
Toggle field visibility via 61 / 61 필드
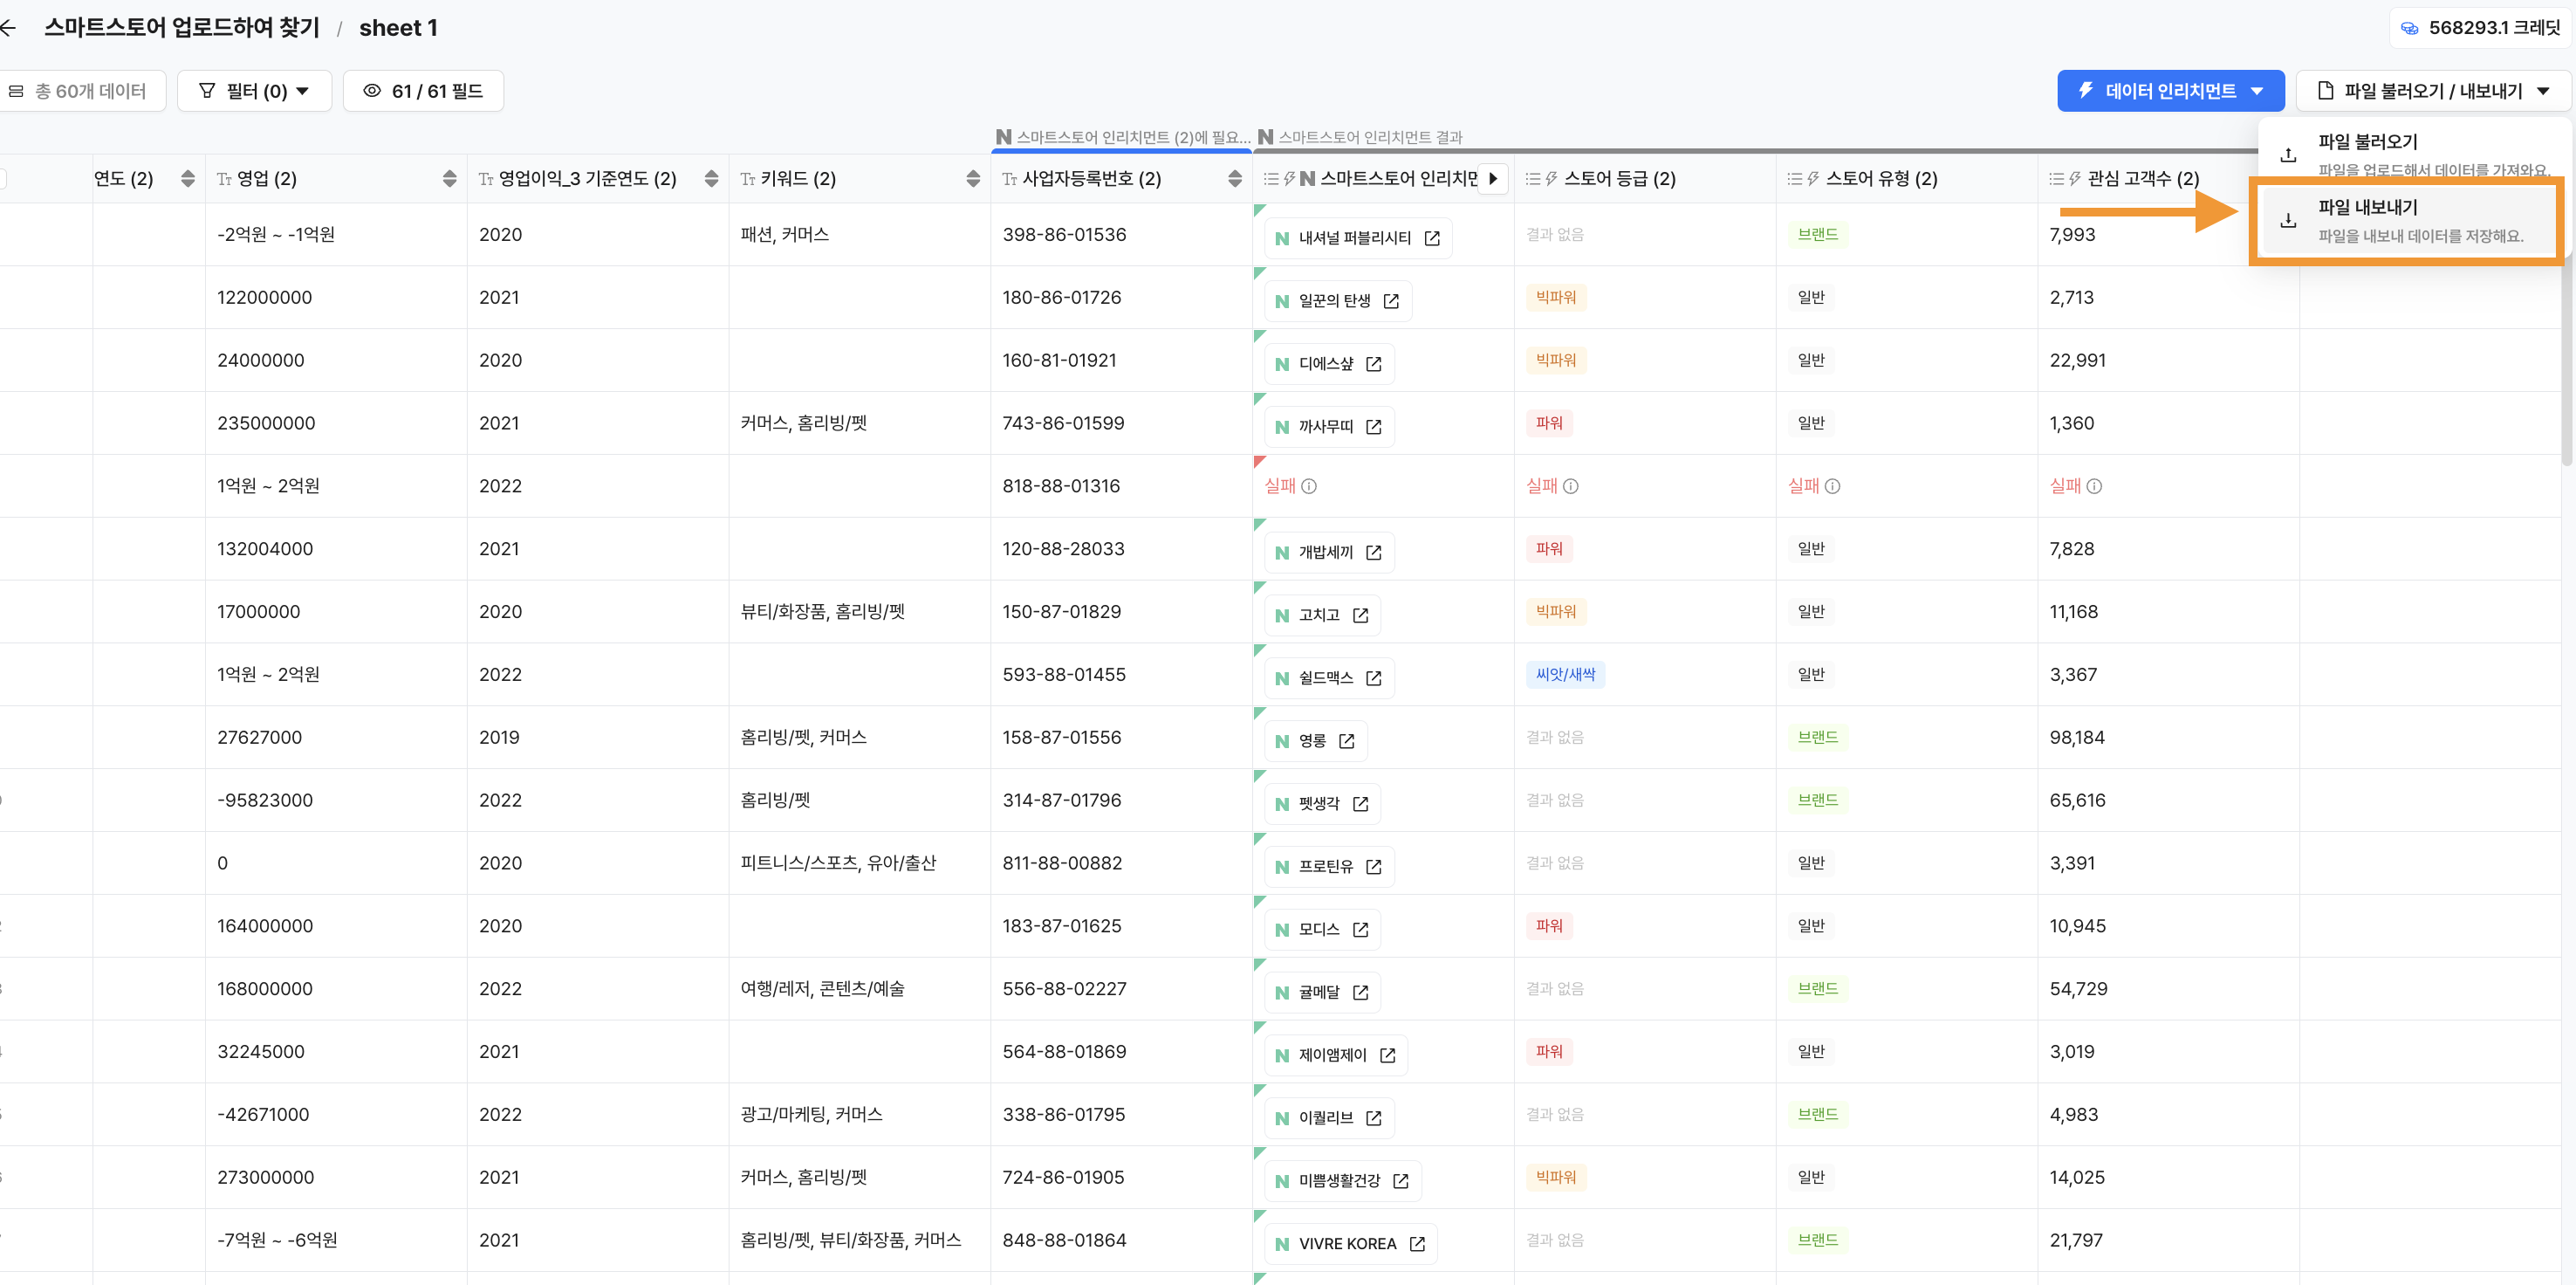point(423,91)
